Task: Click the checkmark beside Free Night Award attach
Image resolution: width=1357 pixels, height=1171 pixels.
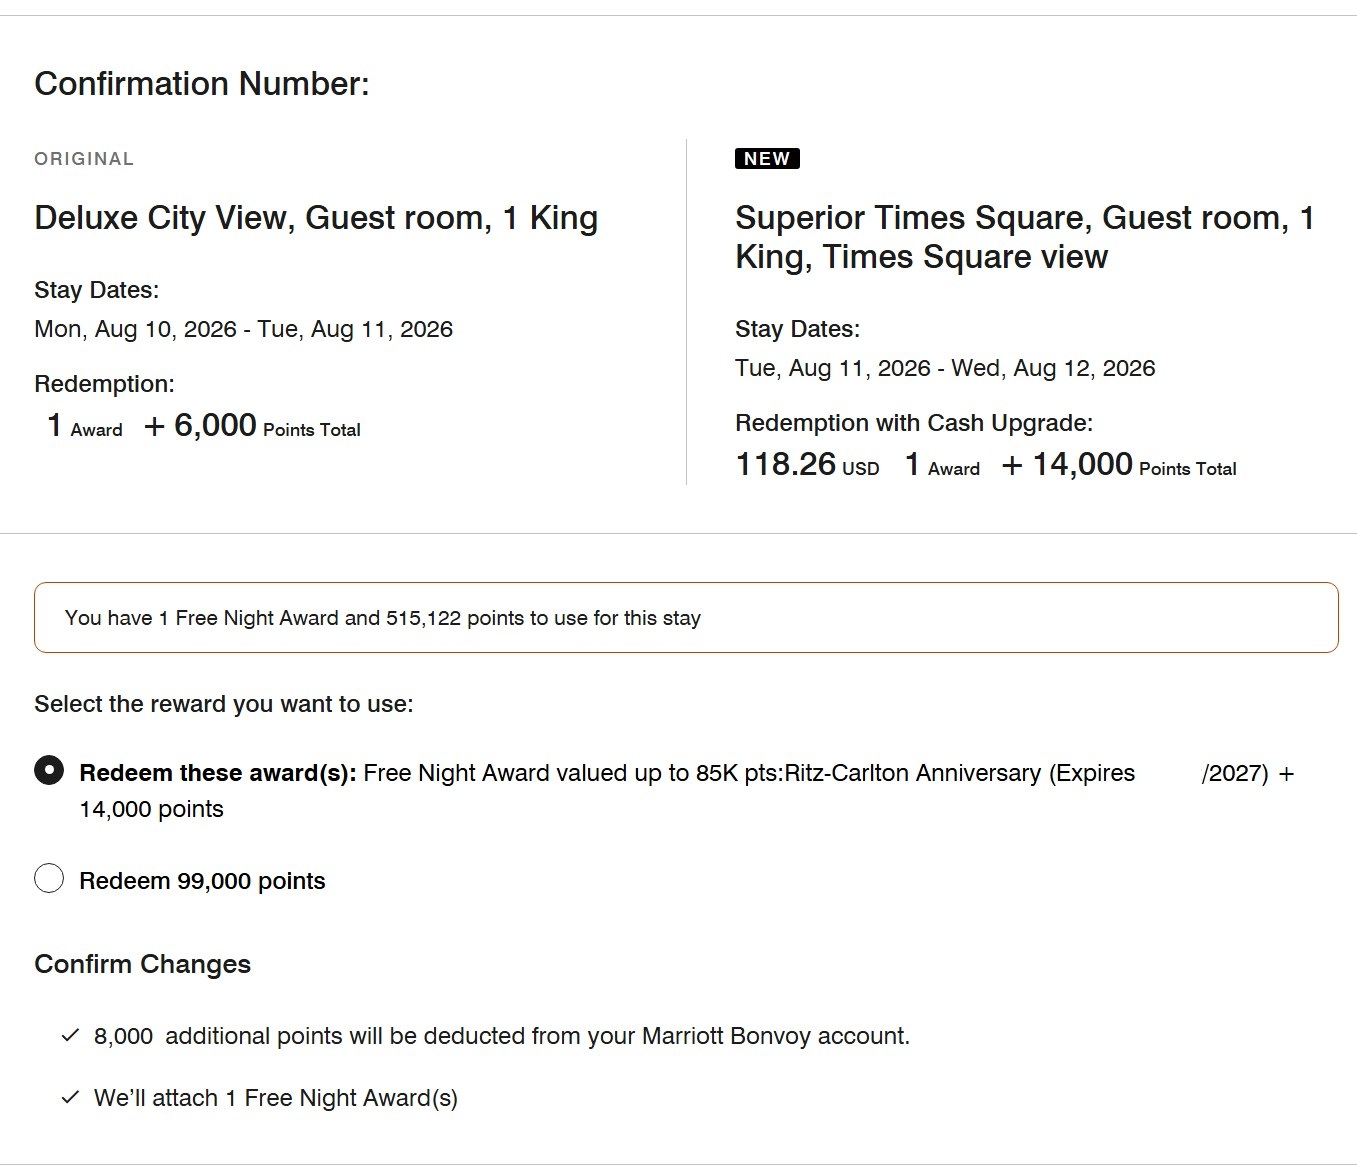Action: click(x=70, y=1098)
